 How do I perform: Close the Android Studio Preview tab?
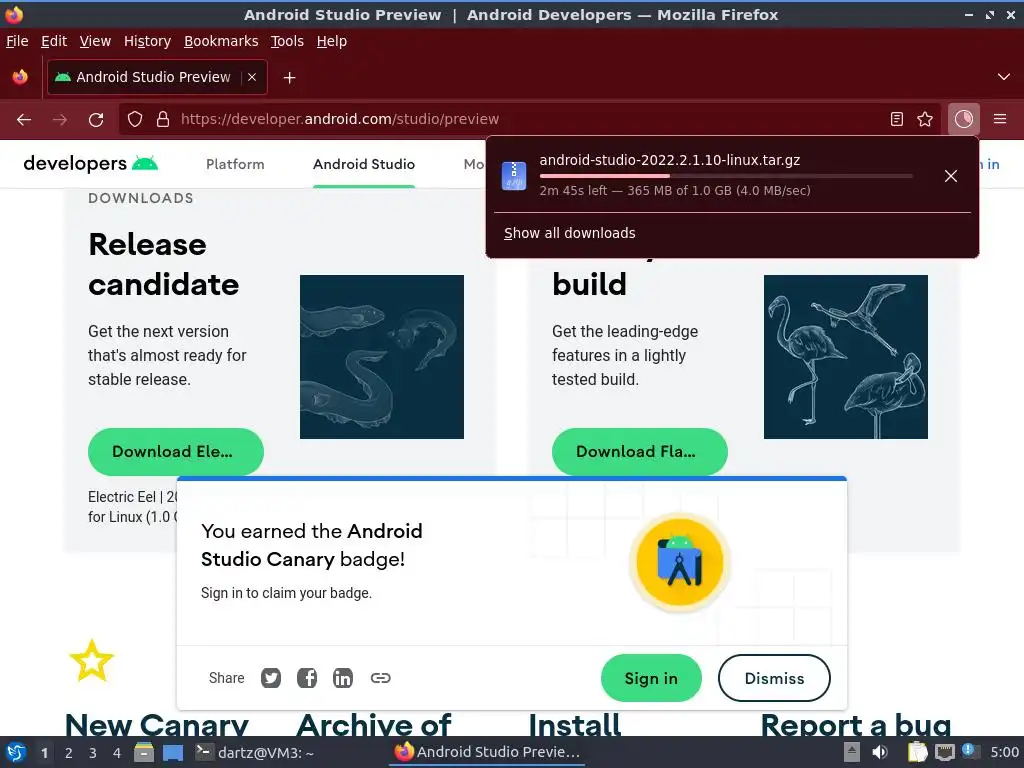pyautogui.click(x=252, y=77)
